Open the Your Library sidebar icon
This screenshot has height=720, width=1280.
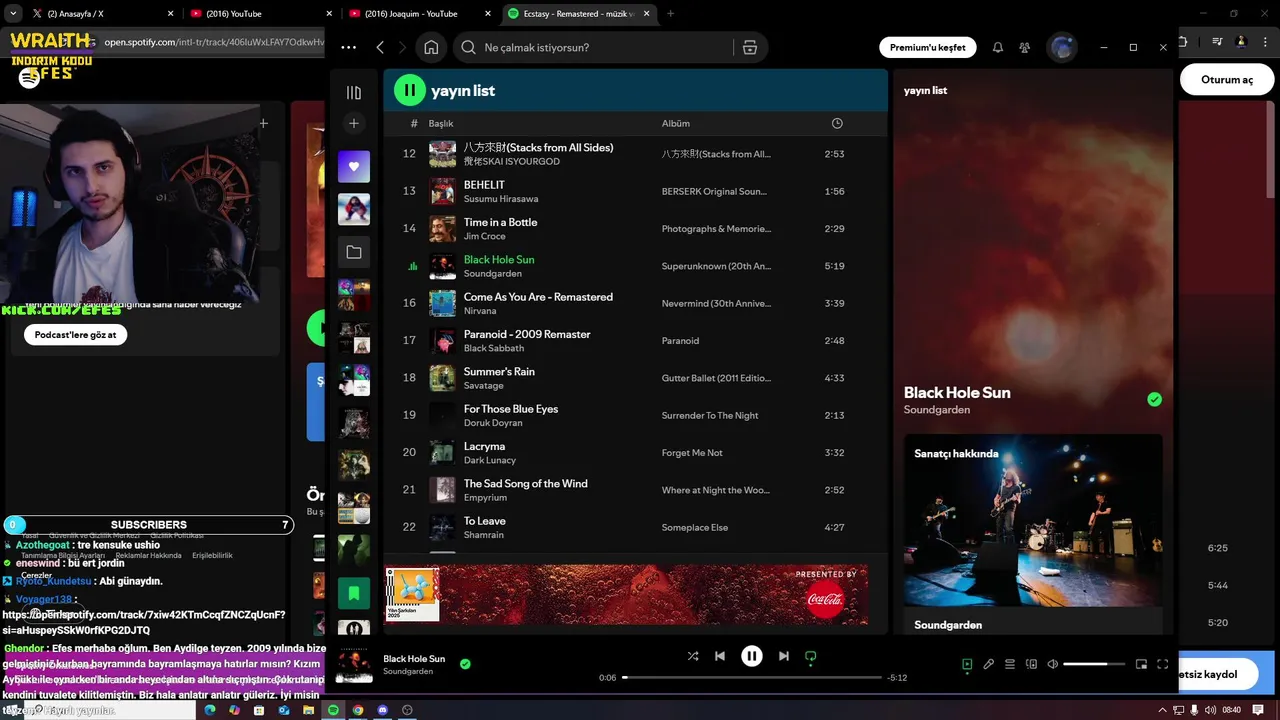coord(354,92)
